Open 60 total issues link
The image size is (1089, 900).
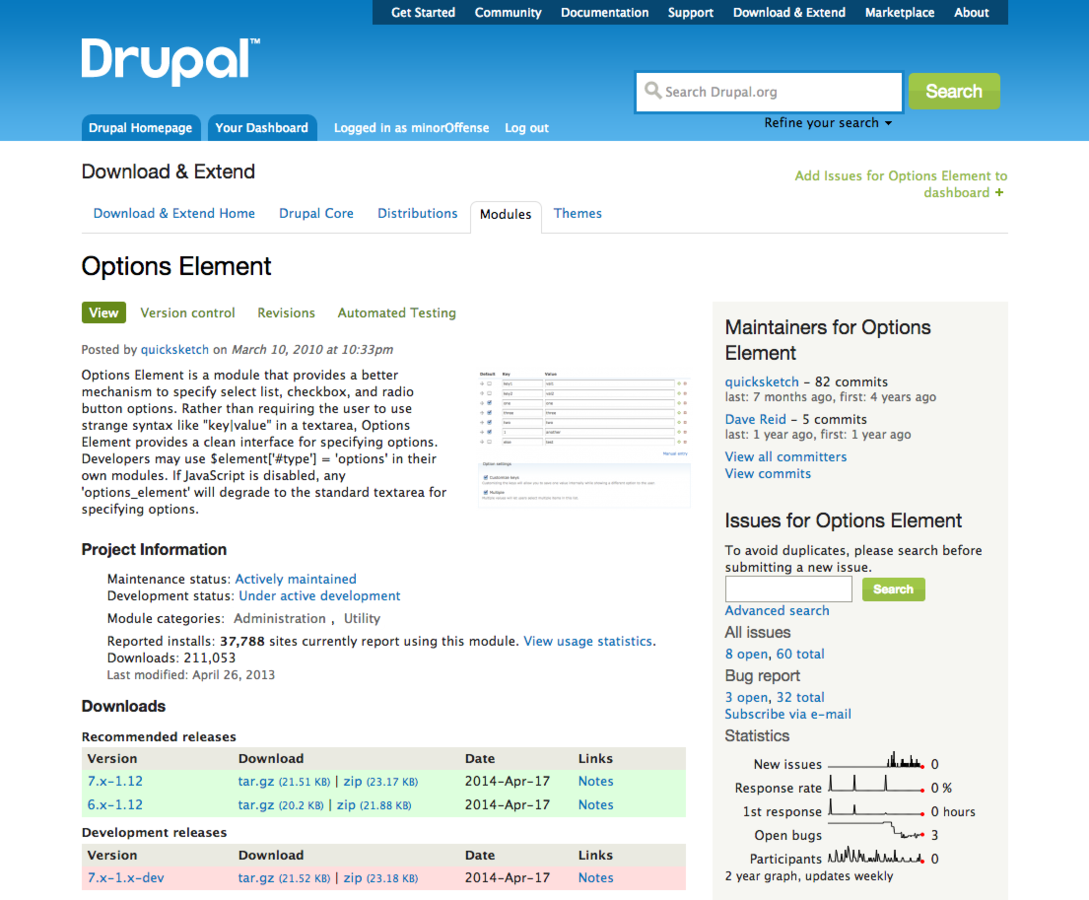tap(800, 654)
